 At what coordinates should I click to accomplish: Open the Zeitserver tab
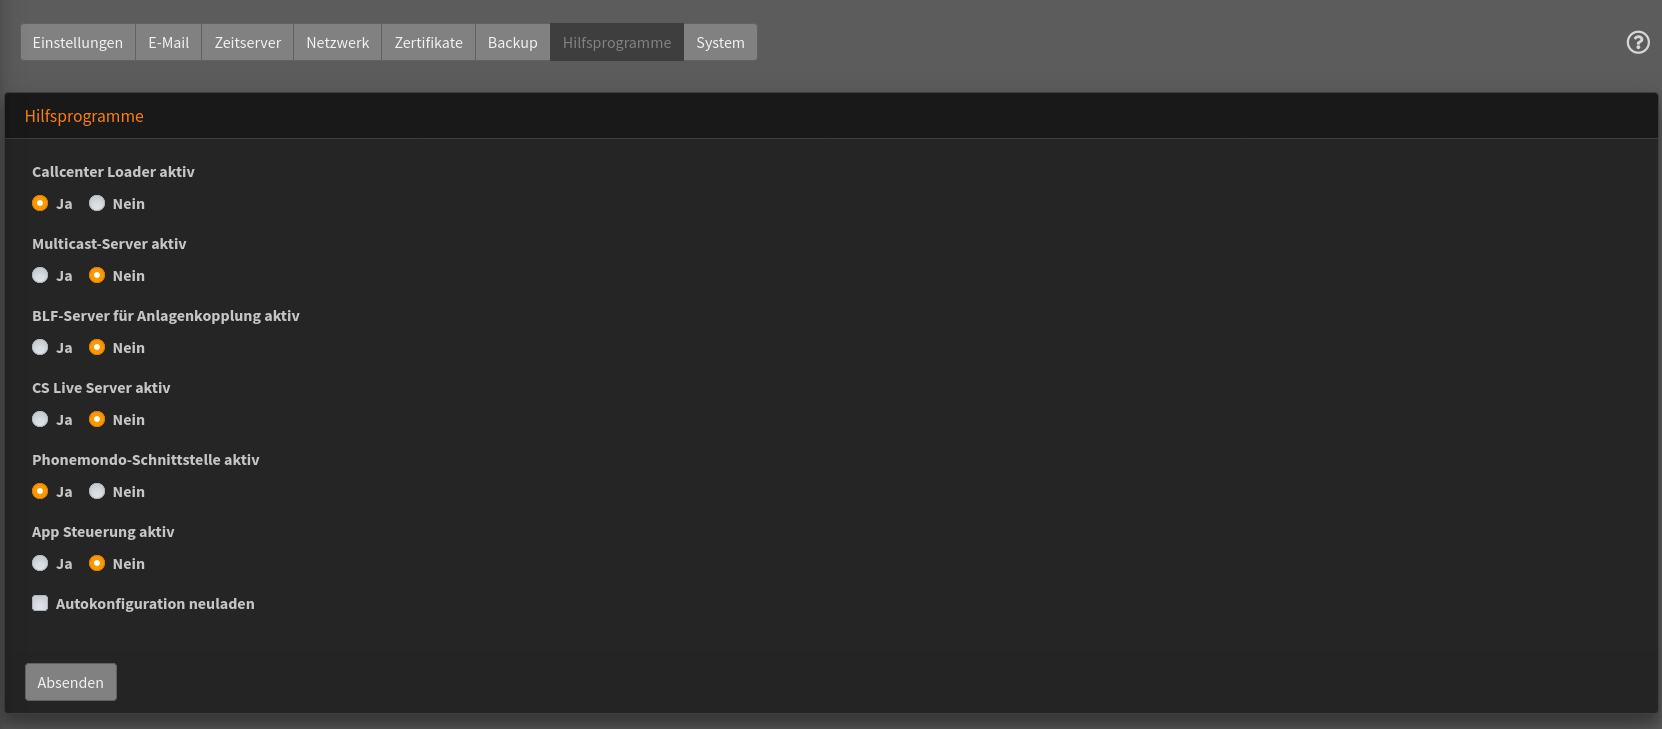click(247, 42)
